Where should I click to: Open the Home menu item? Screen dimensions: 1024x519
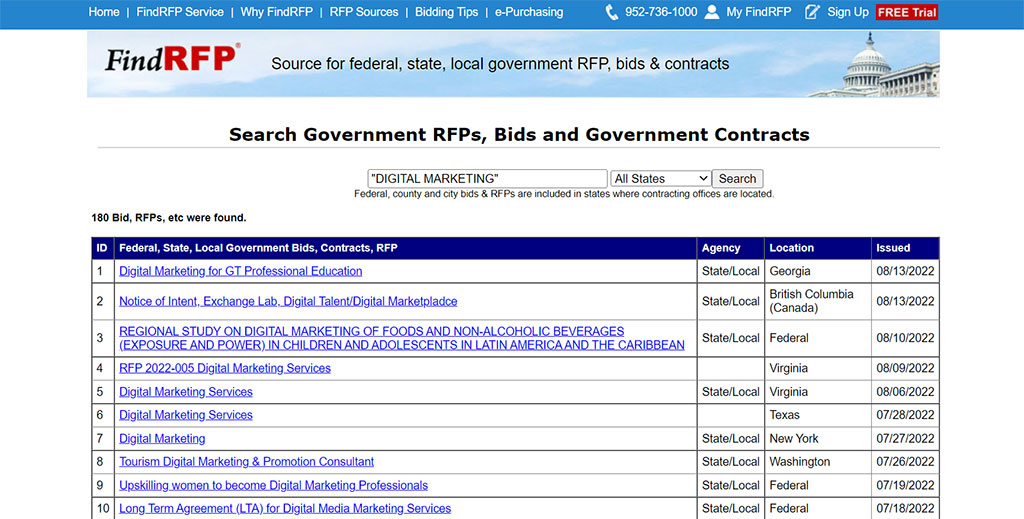tap(104, 12)
